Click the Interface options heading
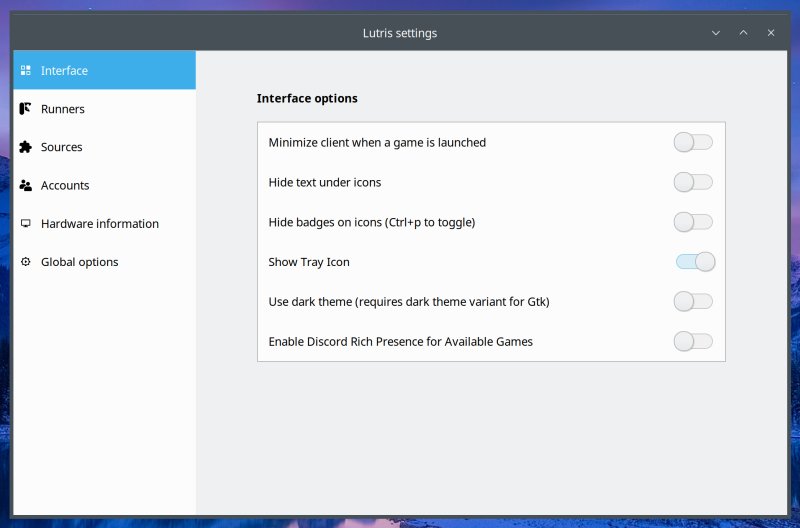The image size is (800, 528). point(307,98)
